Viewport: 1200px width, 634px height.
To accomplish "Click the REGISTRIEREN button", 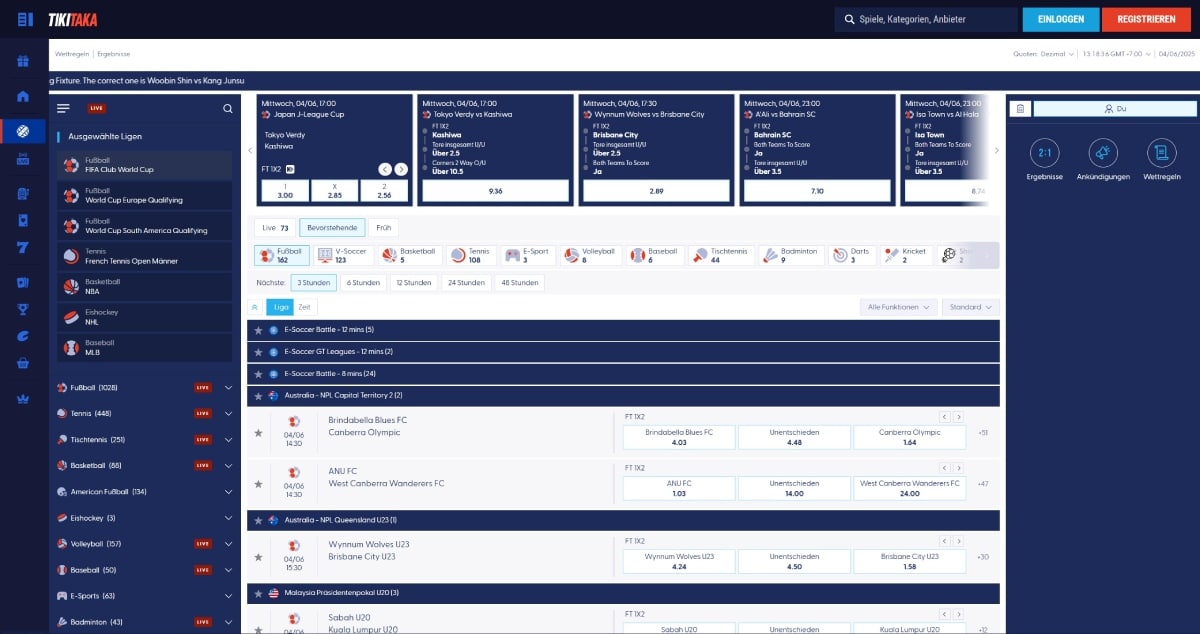I will [1146, 19].
